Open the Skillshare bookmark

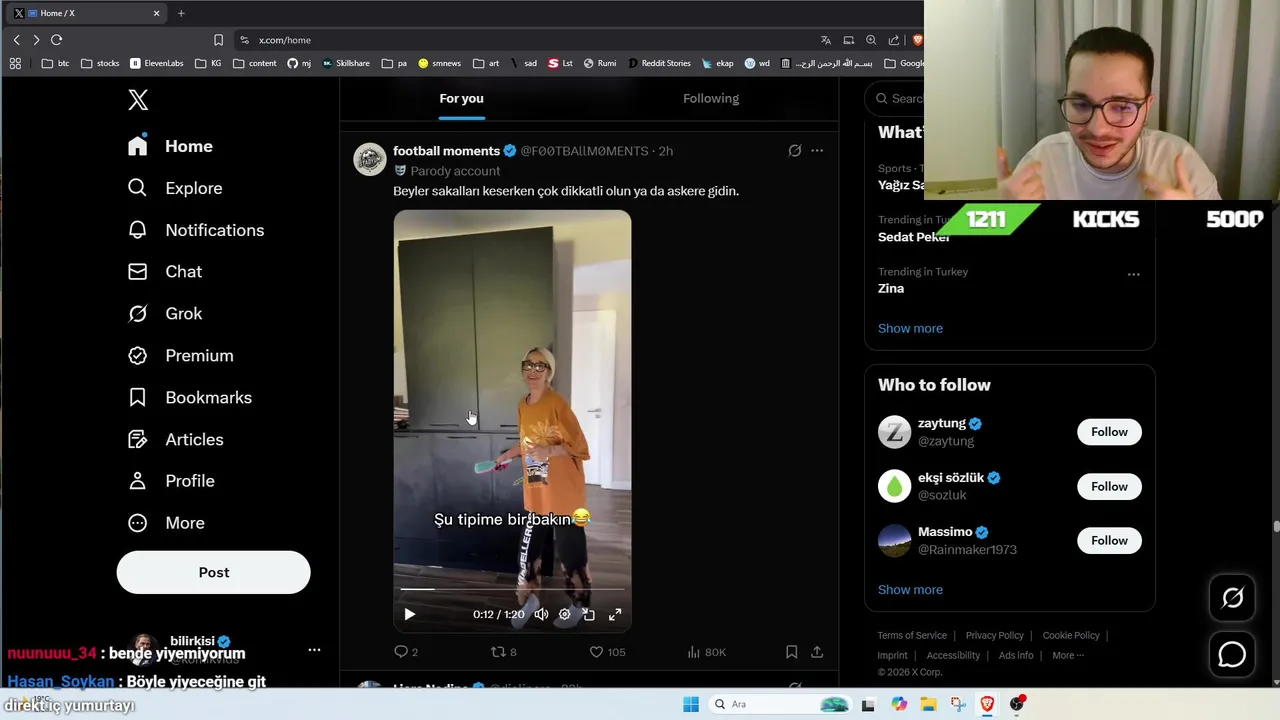(346, 63)
